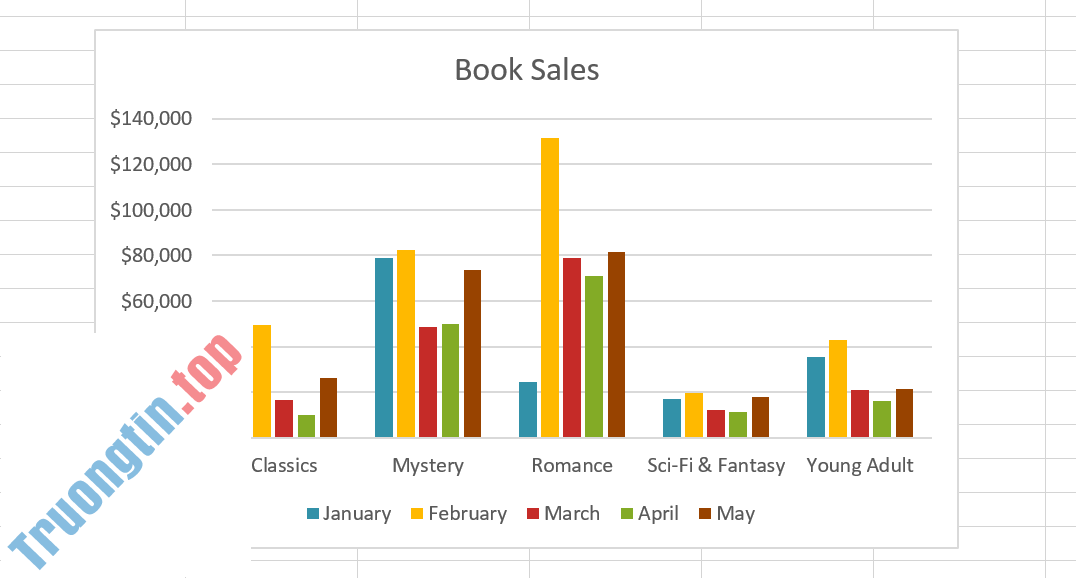Click the Classics category label
This screenshot has height=578, width=1076.
point(285,466)
